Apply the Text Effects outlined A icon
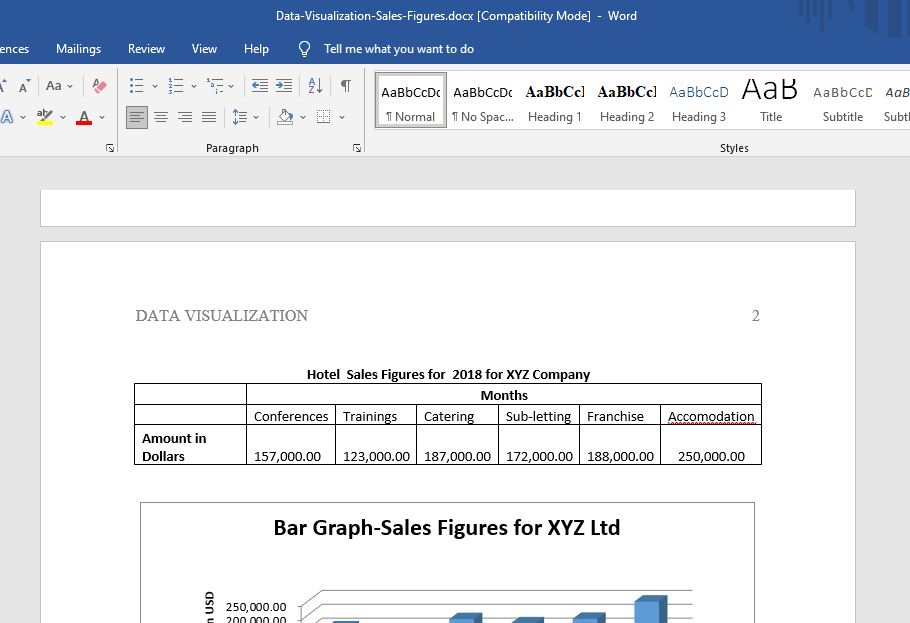 (x=7, y=117)
